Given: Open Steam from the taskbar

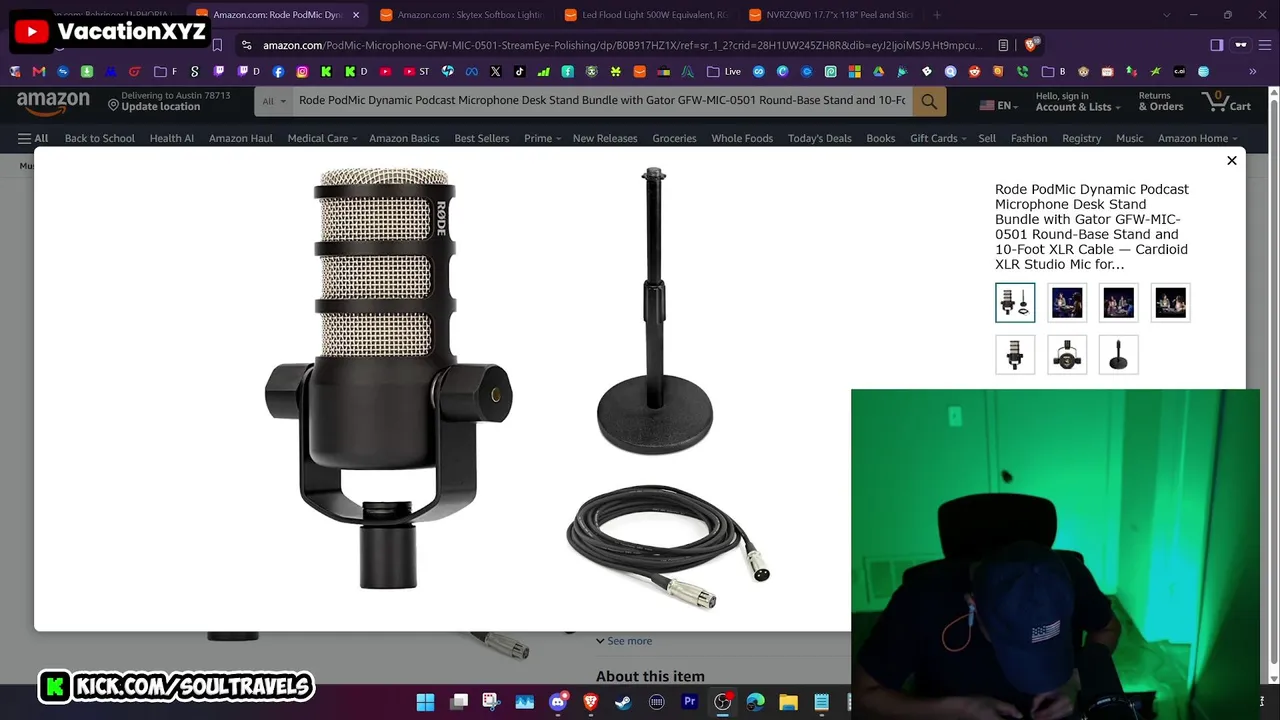Looking at the screenshot, I should pyautogui.click(x=623, y=702).
